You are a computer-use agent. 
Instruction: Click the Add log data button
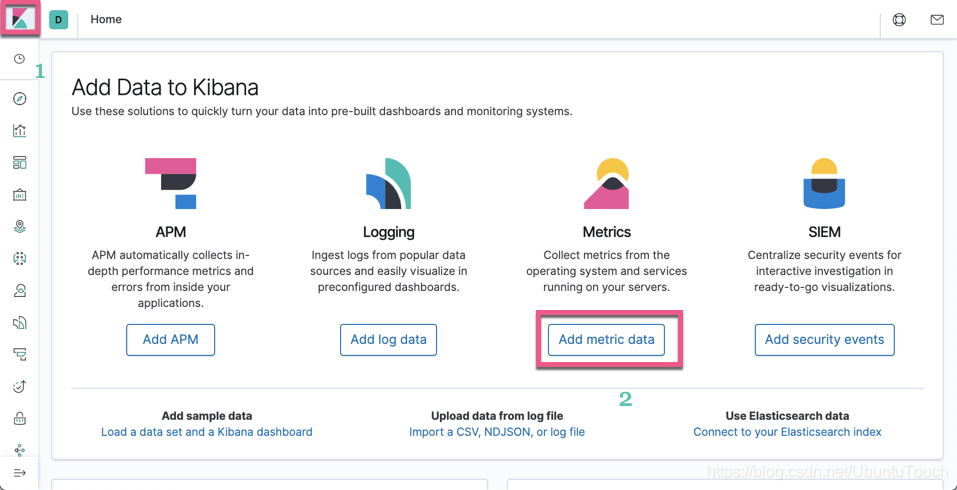[388, 340]
